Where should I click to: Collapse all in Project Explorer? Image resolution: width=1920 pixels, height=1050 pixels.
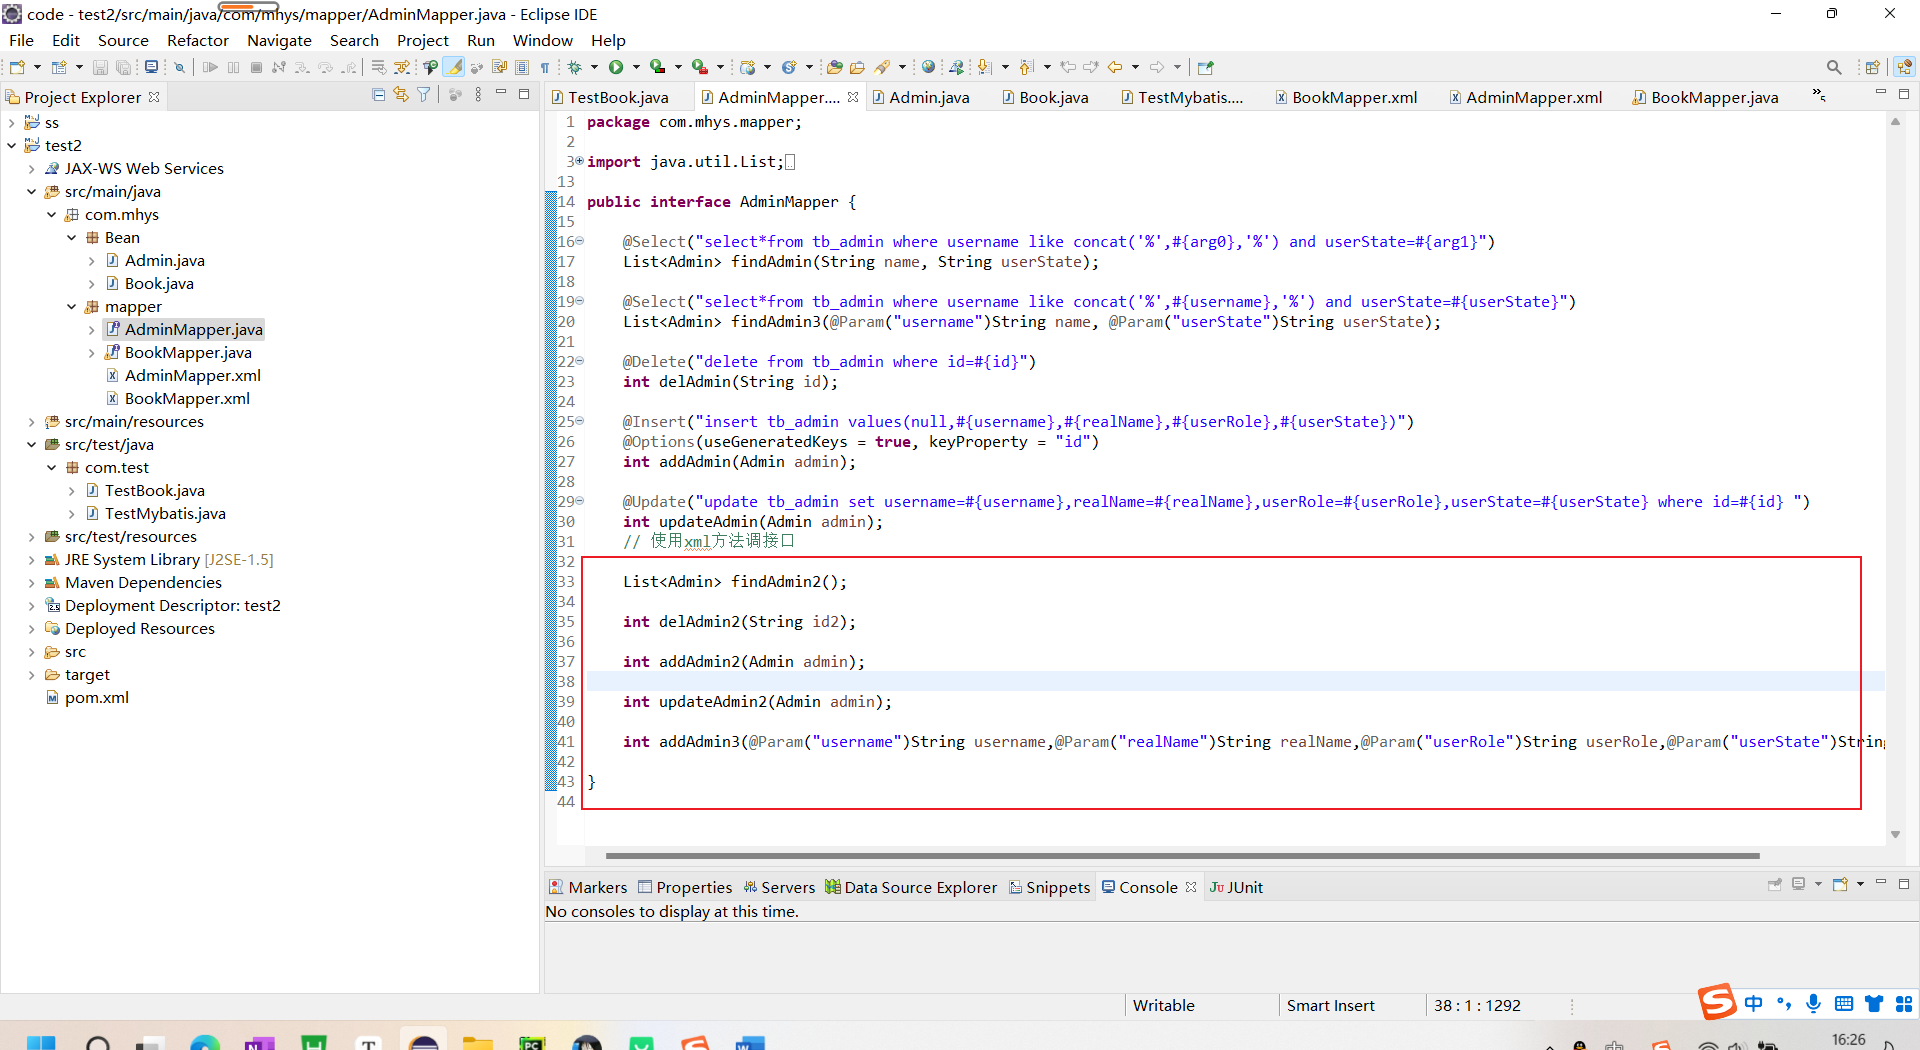tap(378, 95)
